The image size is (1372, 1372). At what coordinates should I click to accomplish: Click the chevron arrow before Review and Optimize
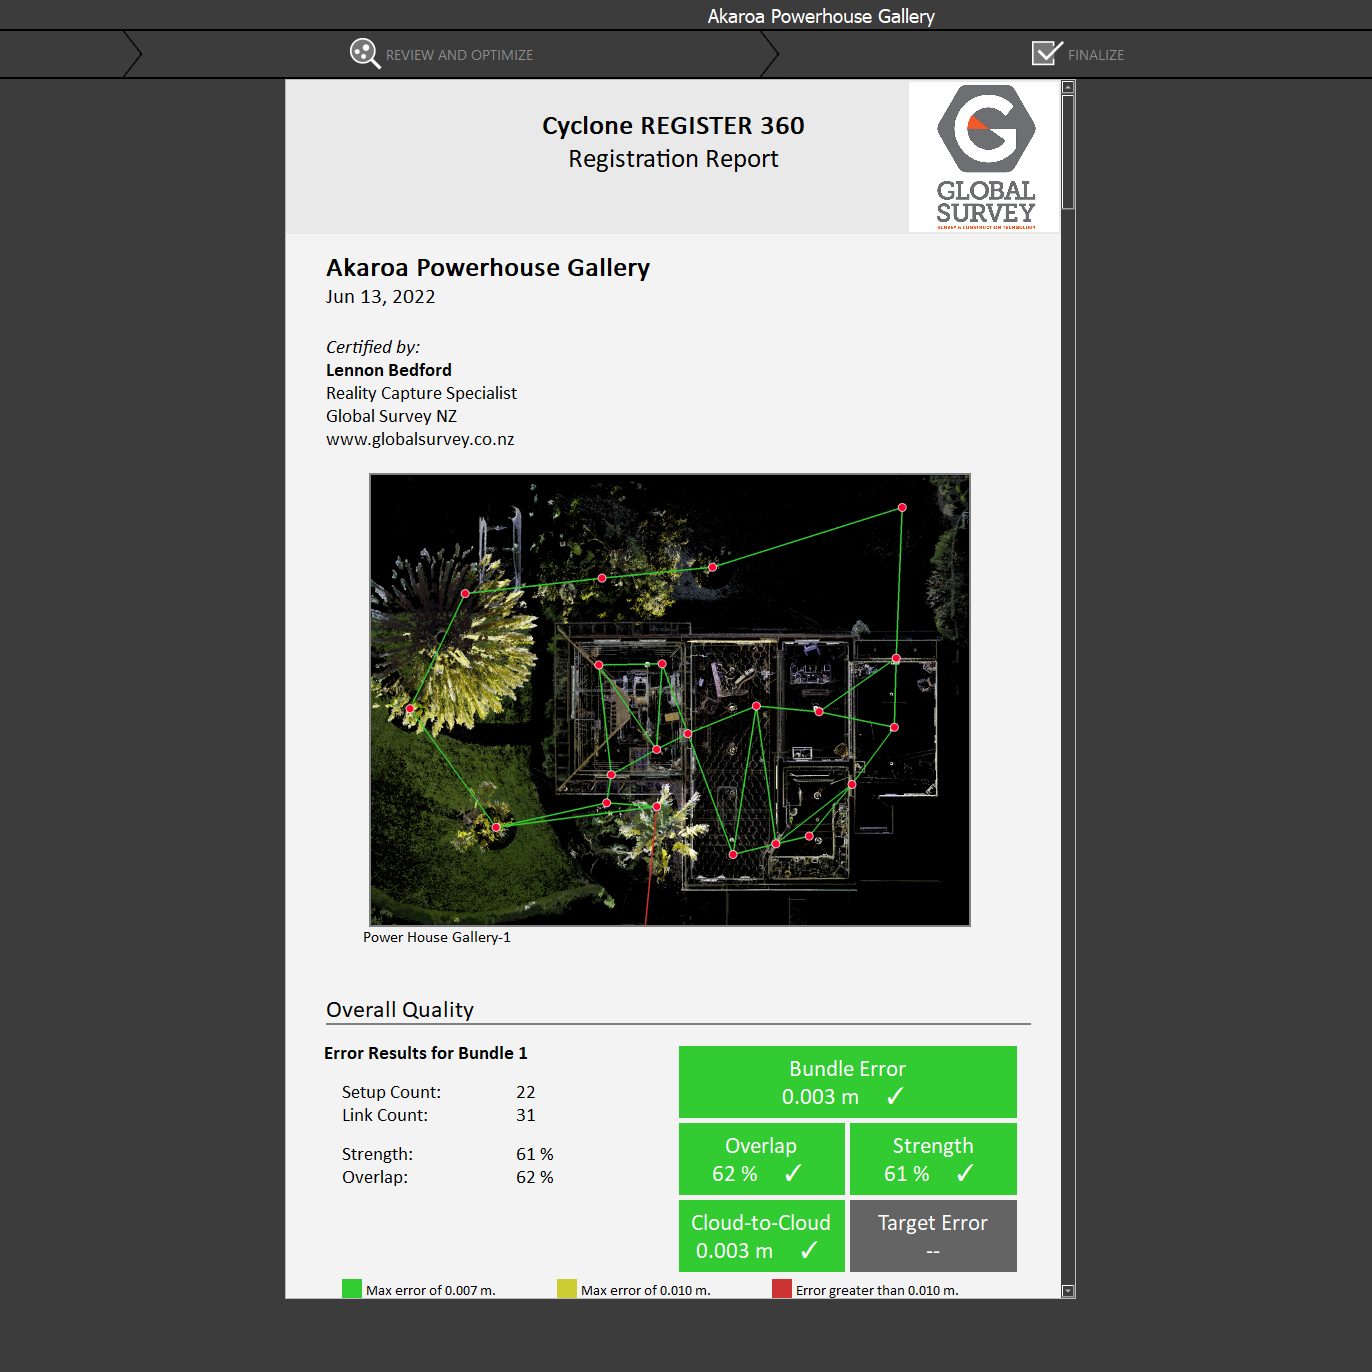pos(132,54)
